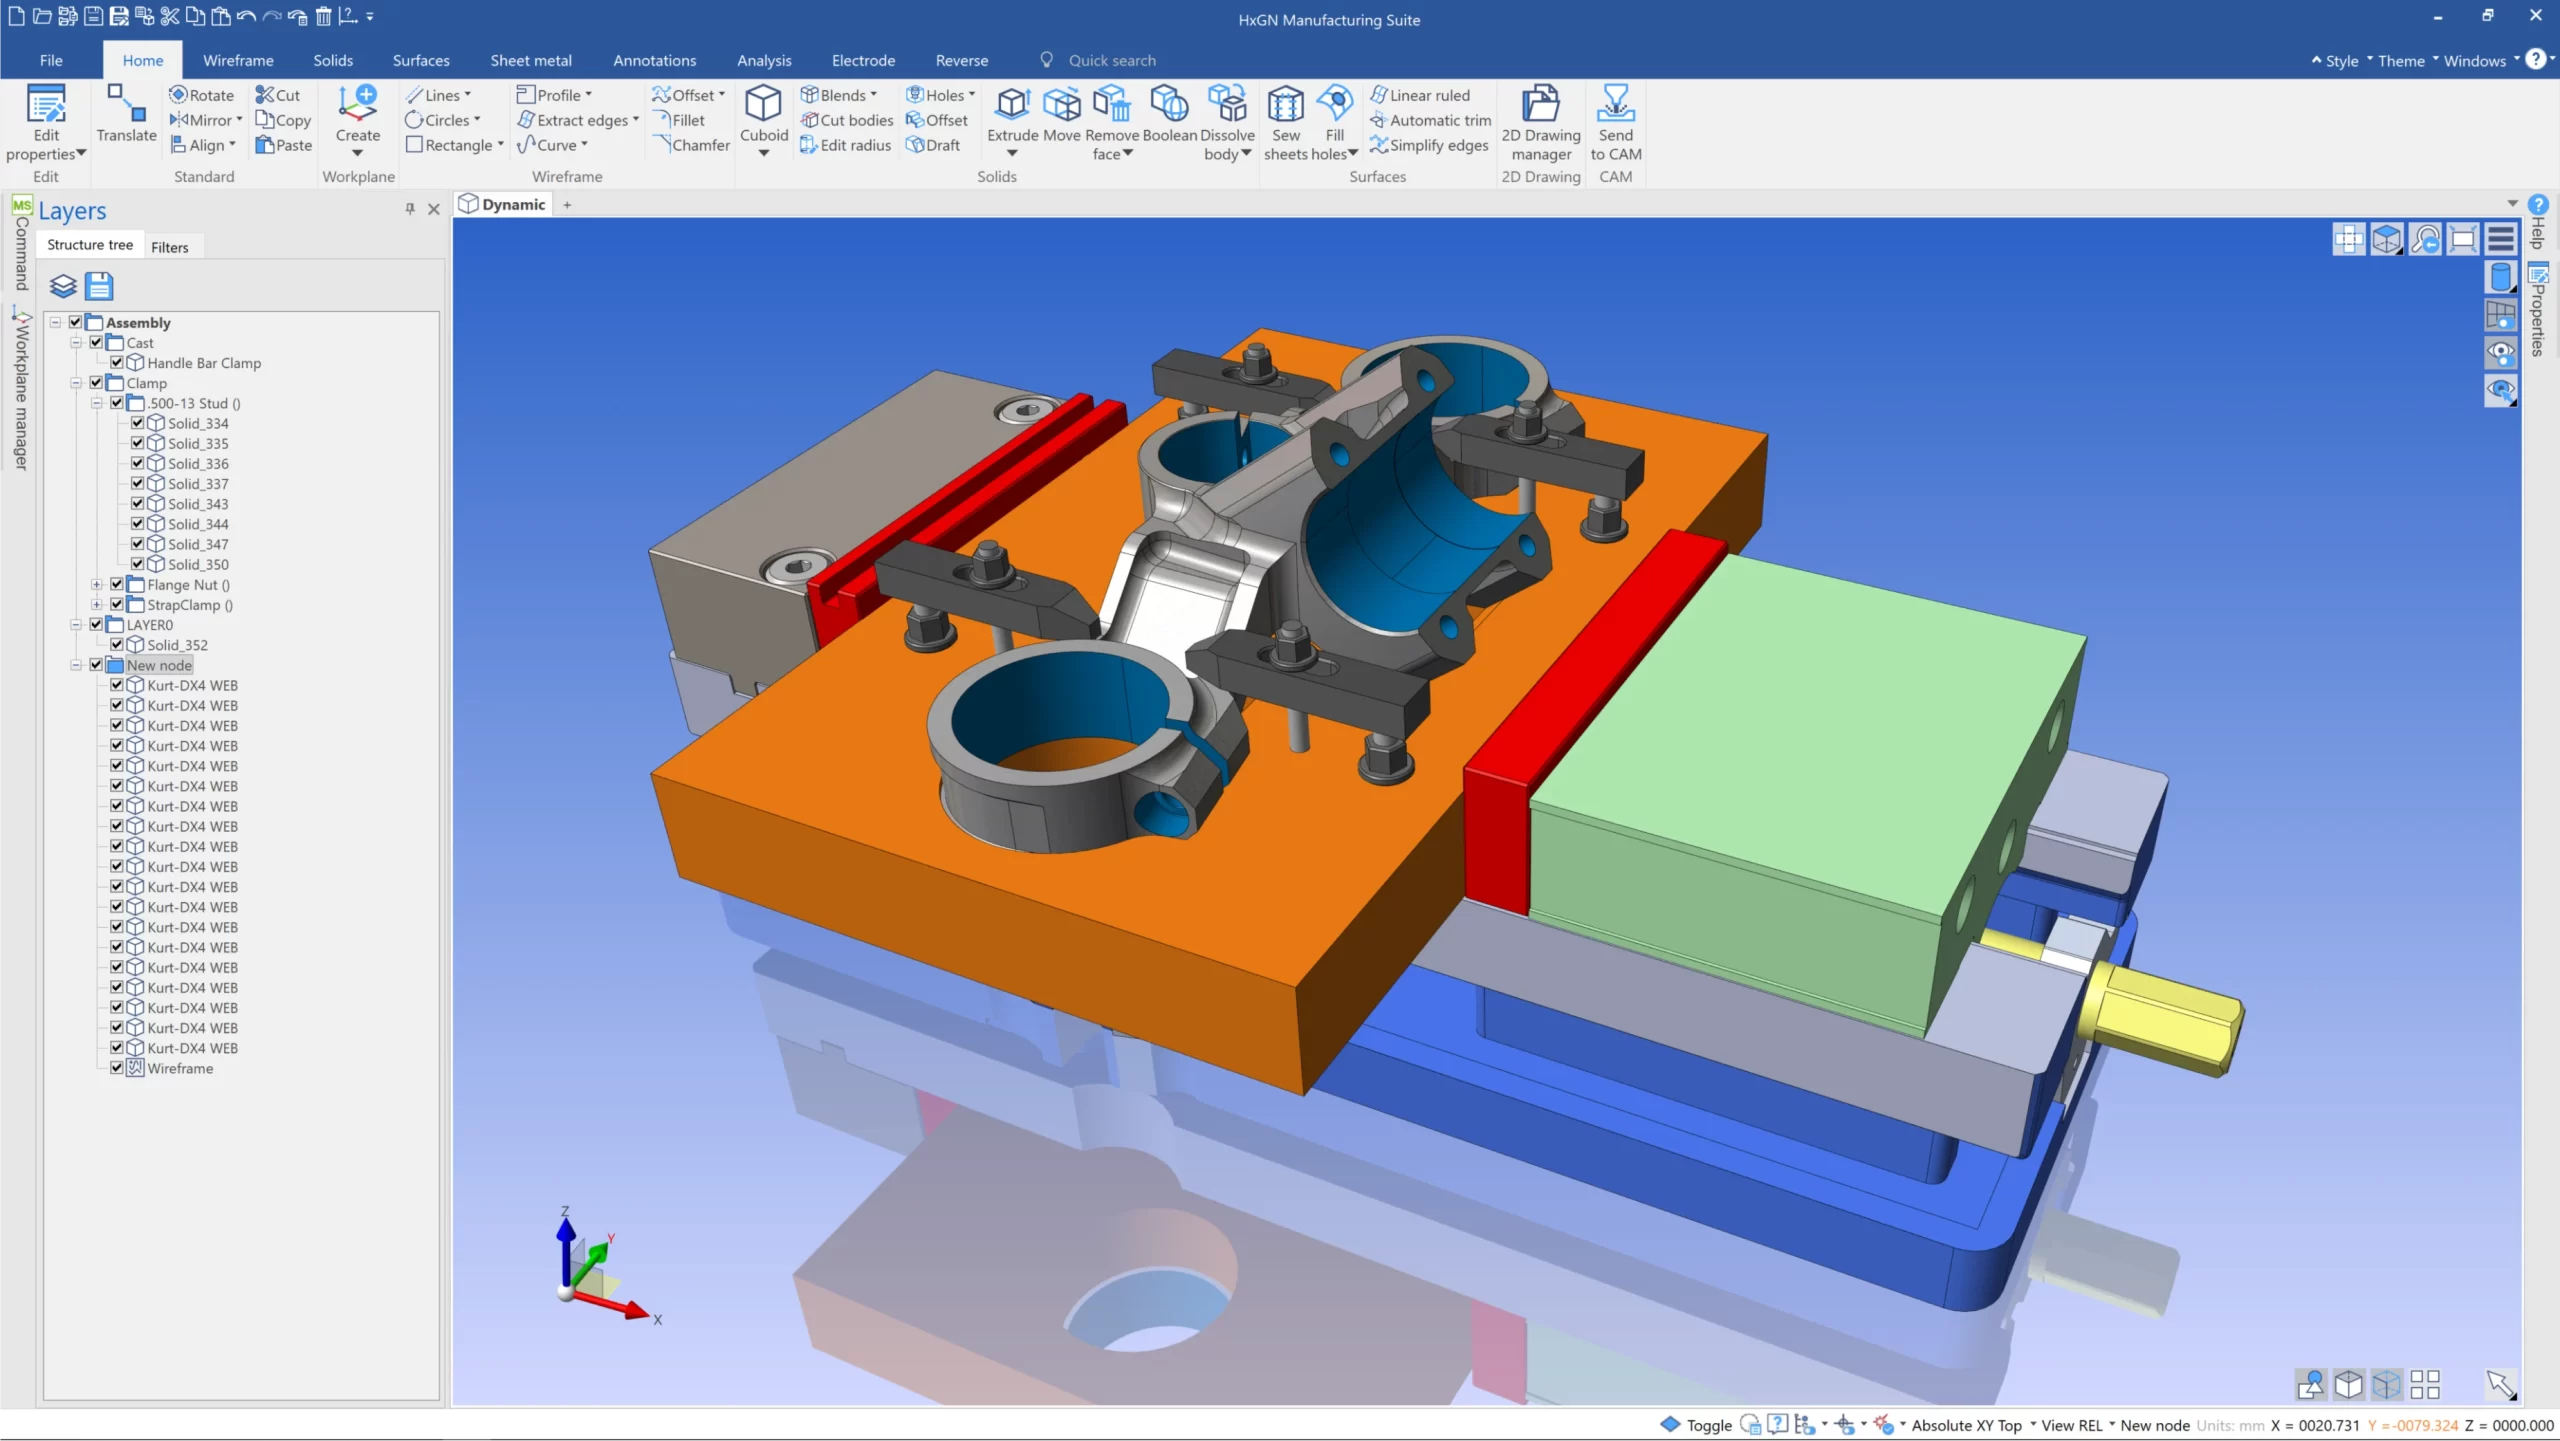Click the layers stack icon in panel
2560x1441 pixels.
63,286
